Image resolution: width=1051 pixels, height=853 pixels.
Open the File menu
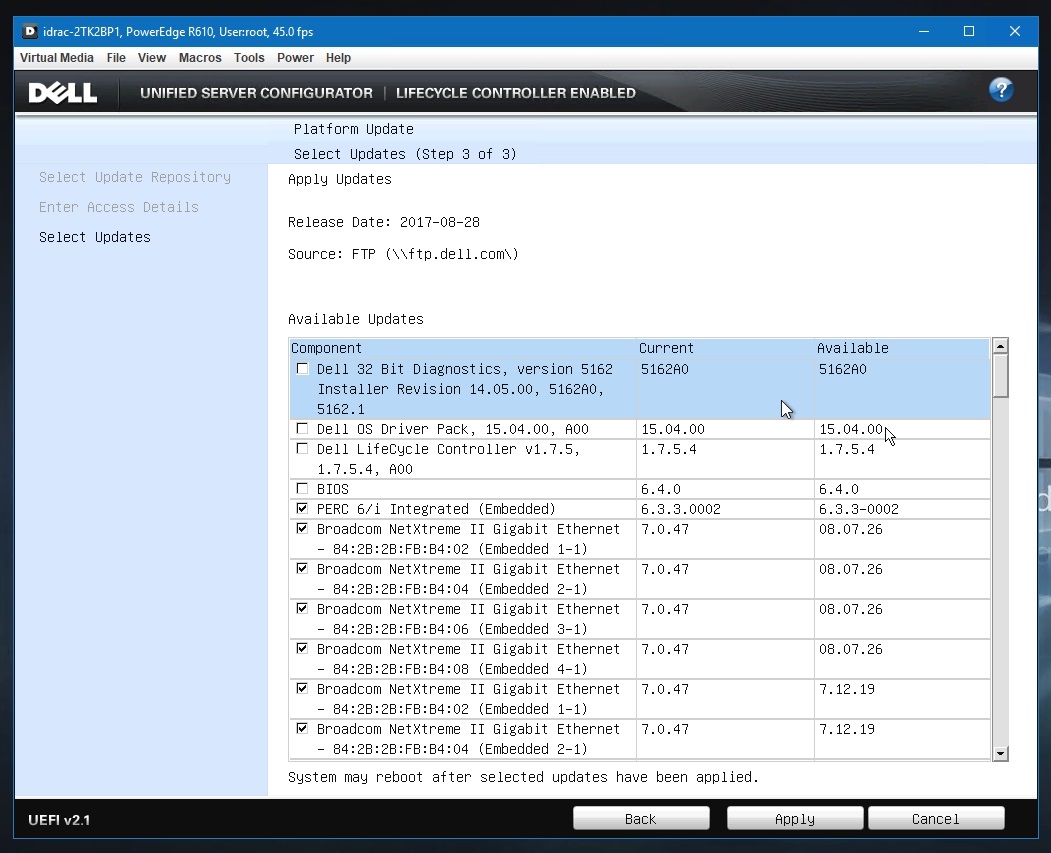[116, 58]
